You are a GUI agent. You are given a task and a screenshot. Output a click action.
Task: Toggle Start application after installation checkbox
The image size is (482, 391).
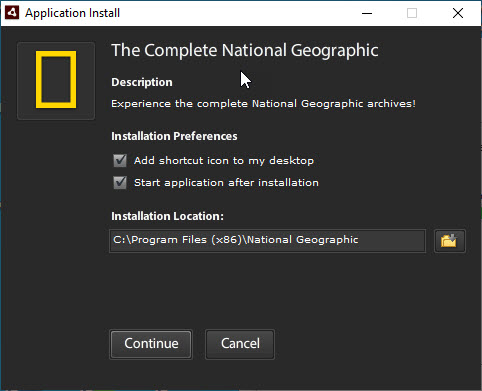[x=120, y=183]
